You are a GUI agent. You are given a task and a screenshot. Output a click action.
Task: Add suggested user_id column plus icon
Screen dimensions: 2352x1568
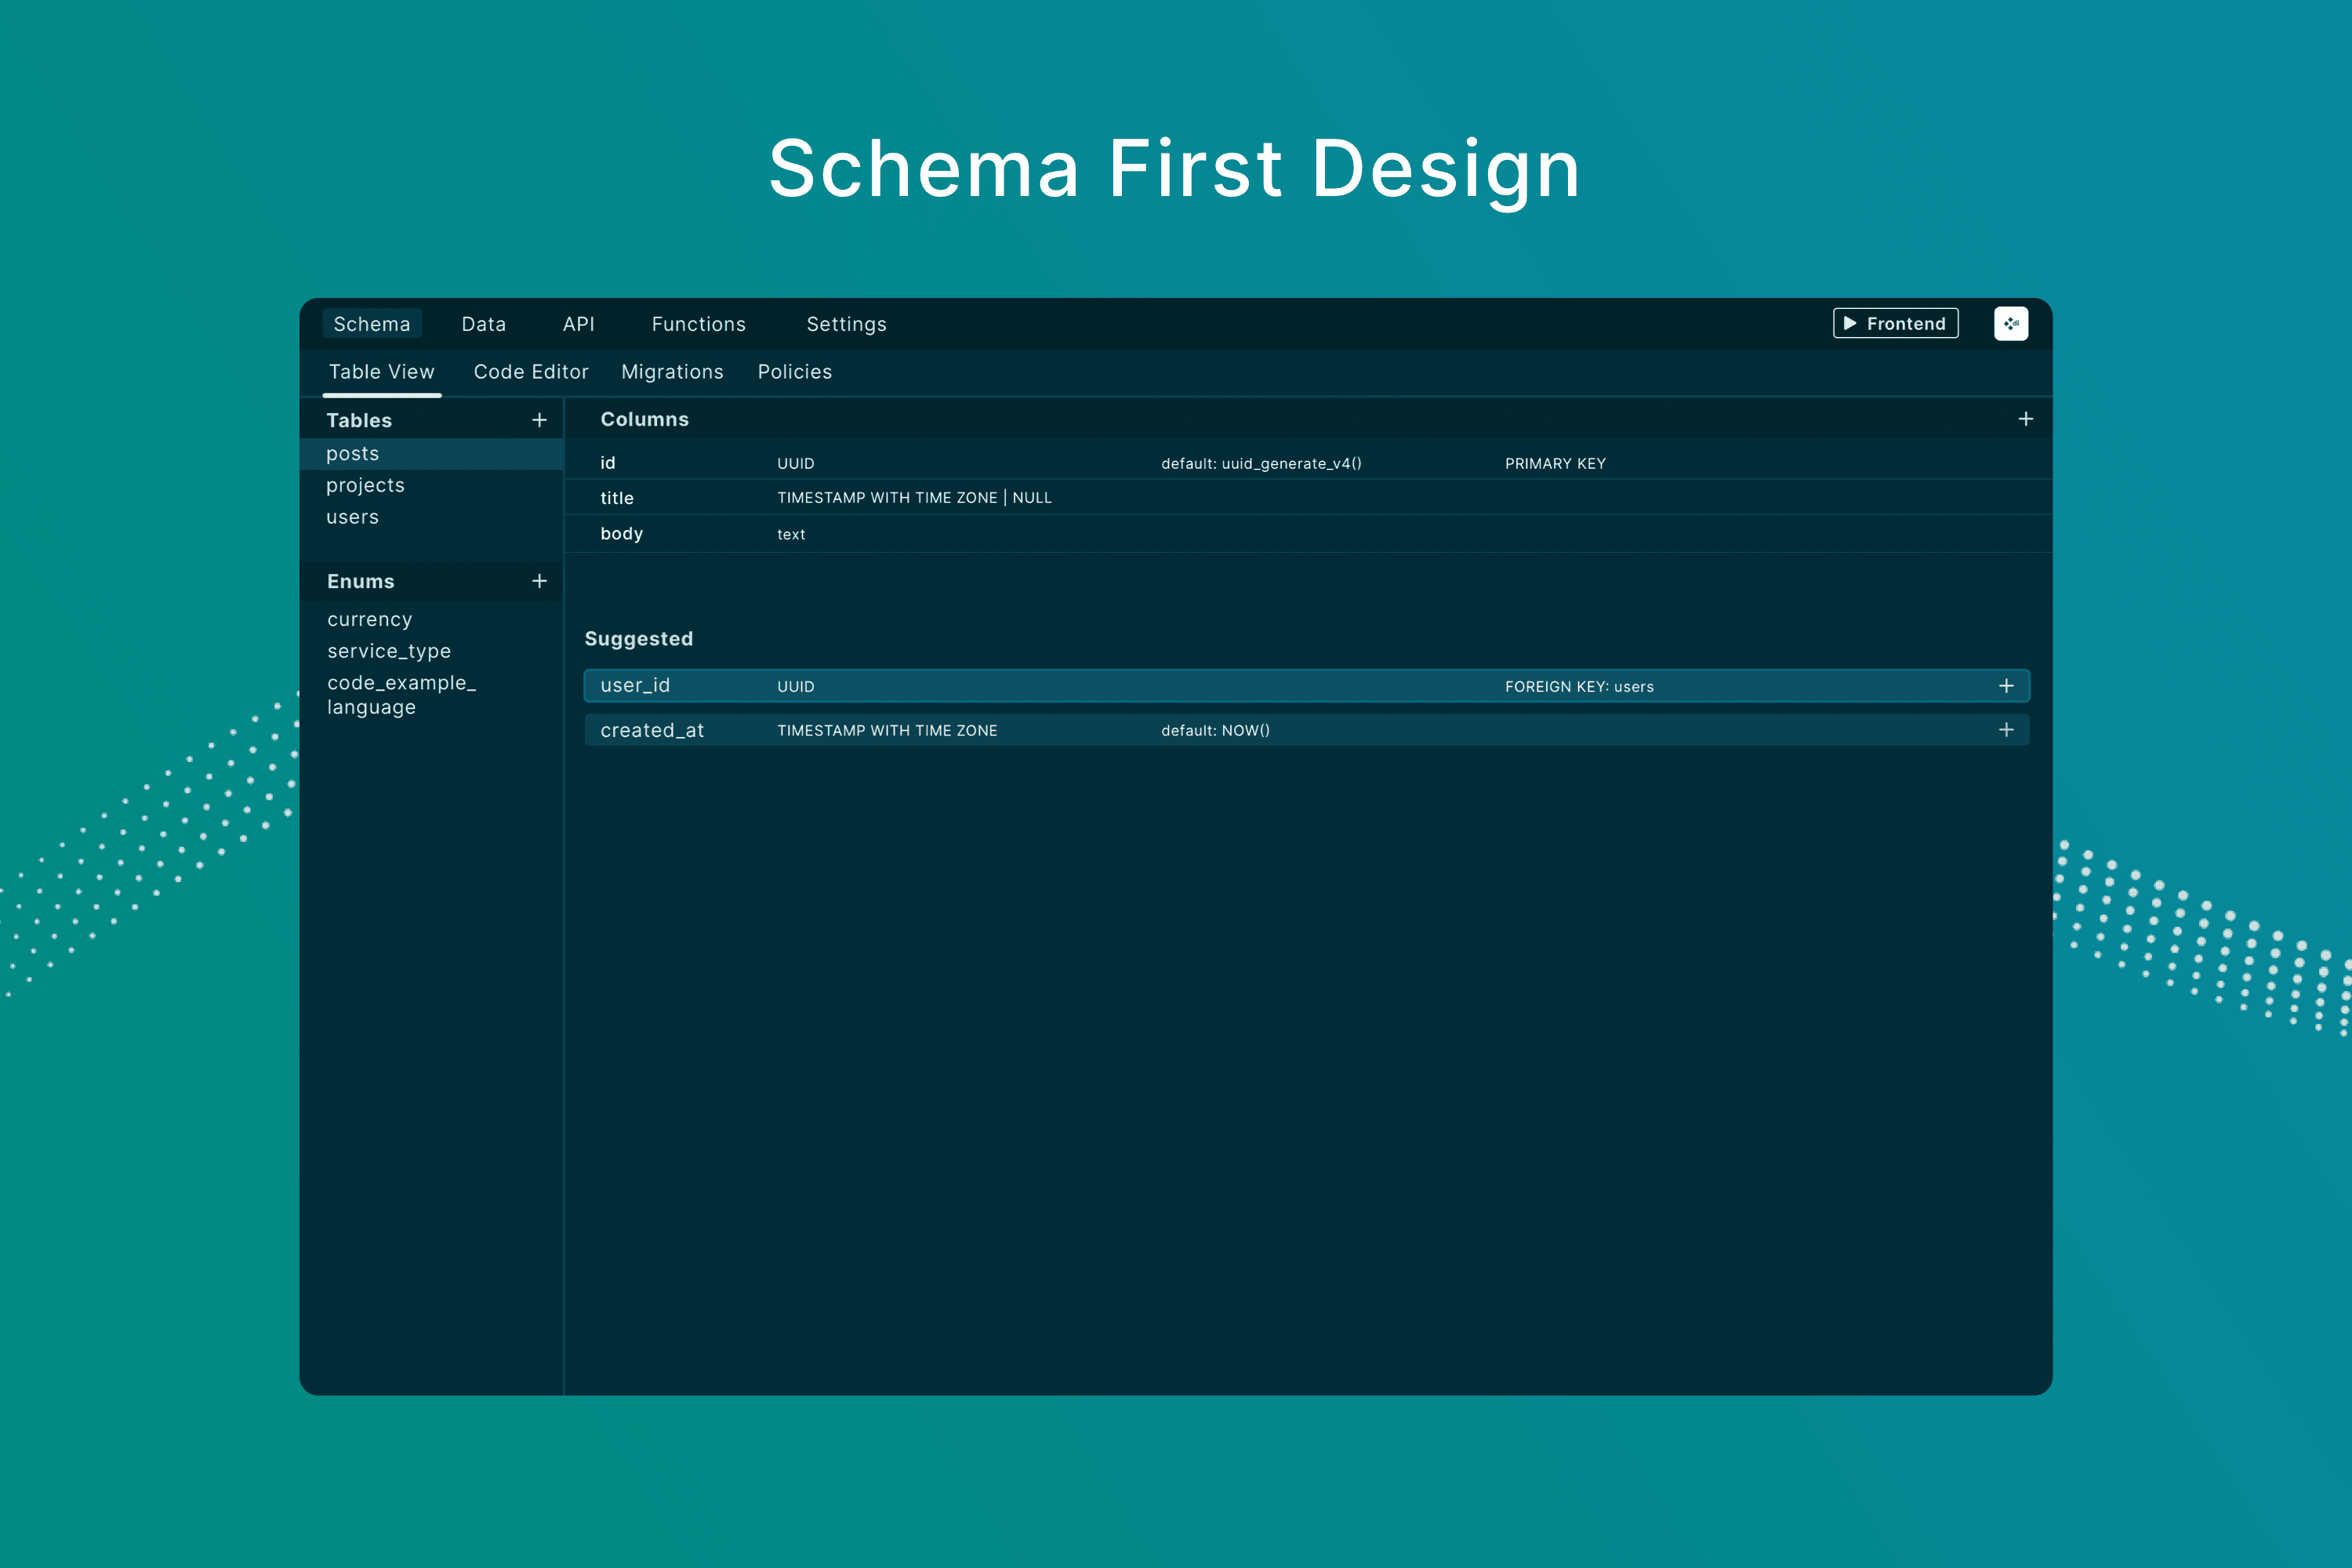tap(2005, 686)
